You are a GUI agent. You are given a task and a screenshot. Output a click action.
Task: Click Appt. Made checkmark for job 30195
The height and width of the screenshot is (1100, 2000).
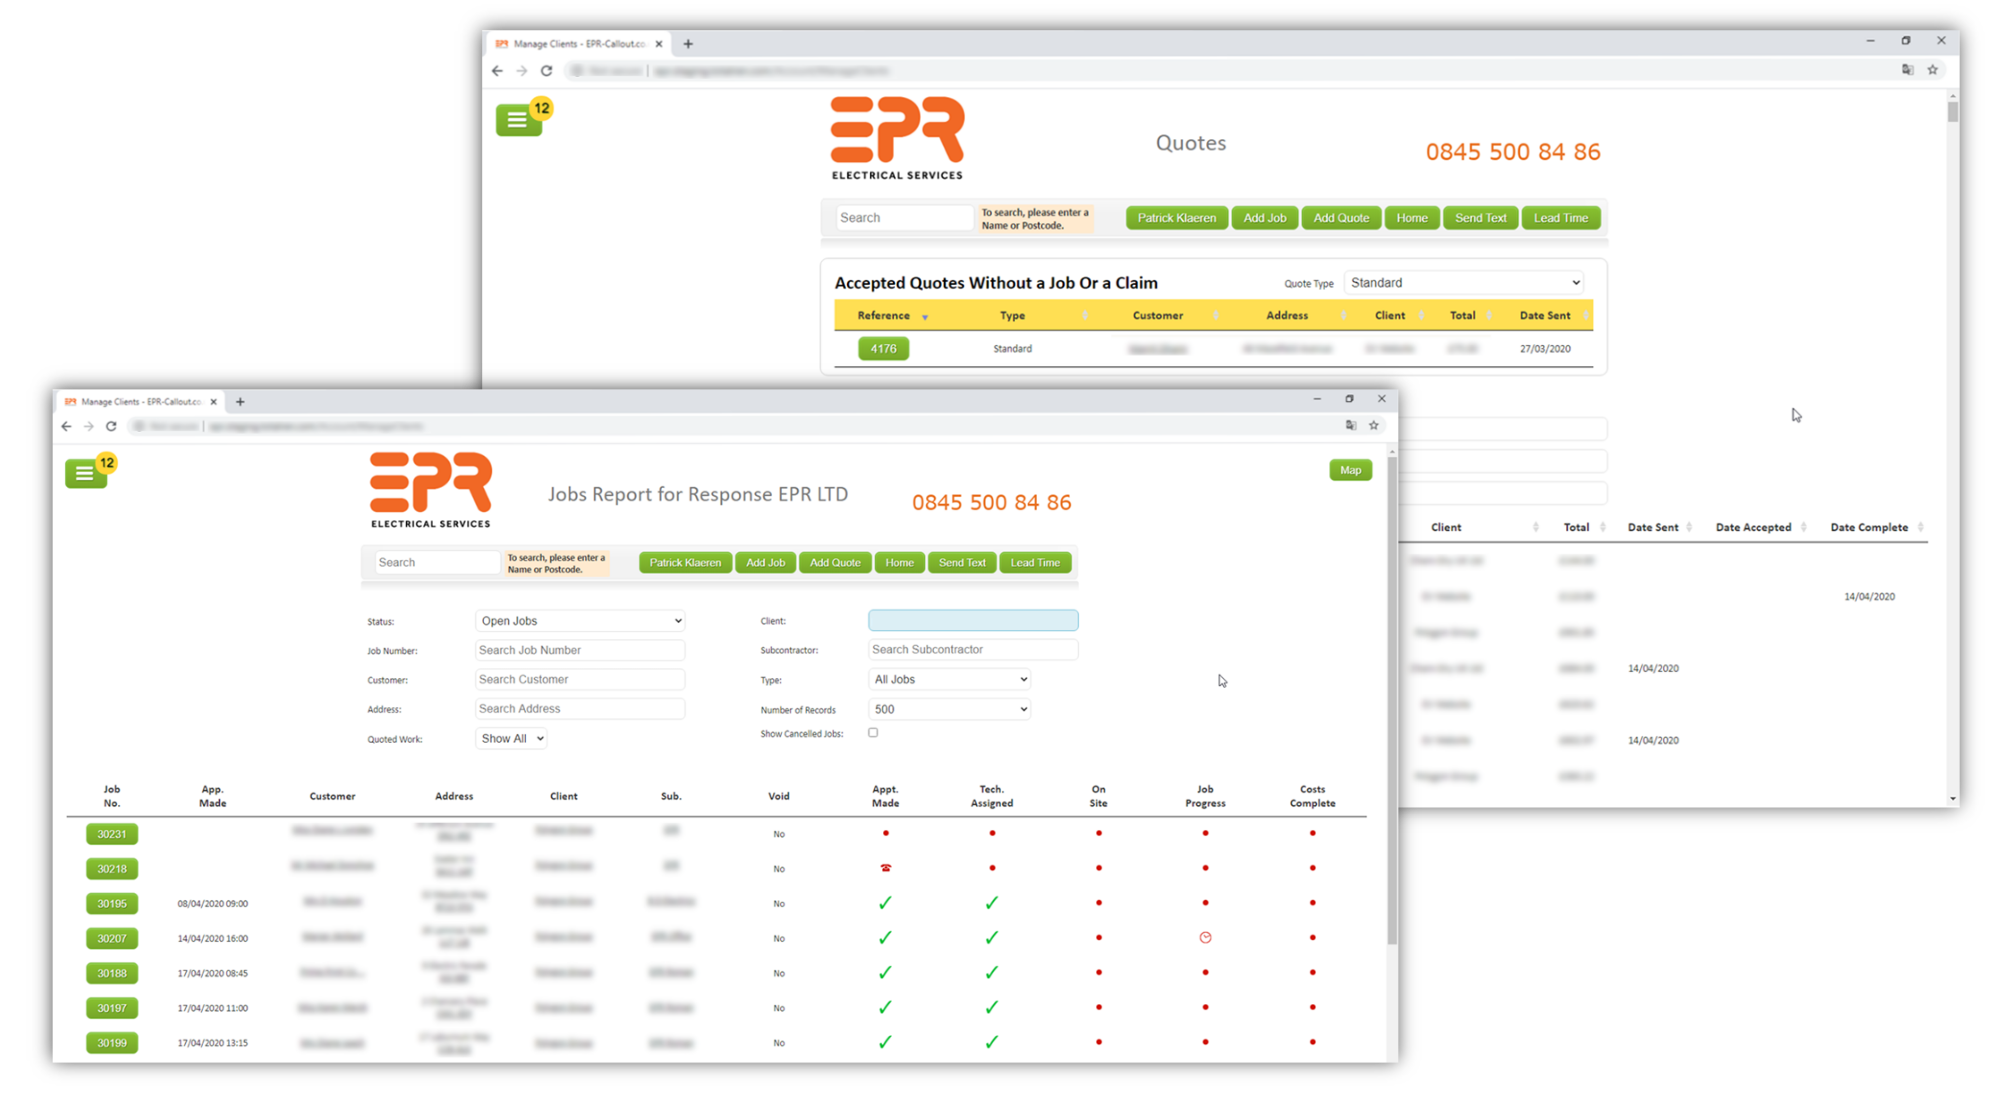click(885, 903)
